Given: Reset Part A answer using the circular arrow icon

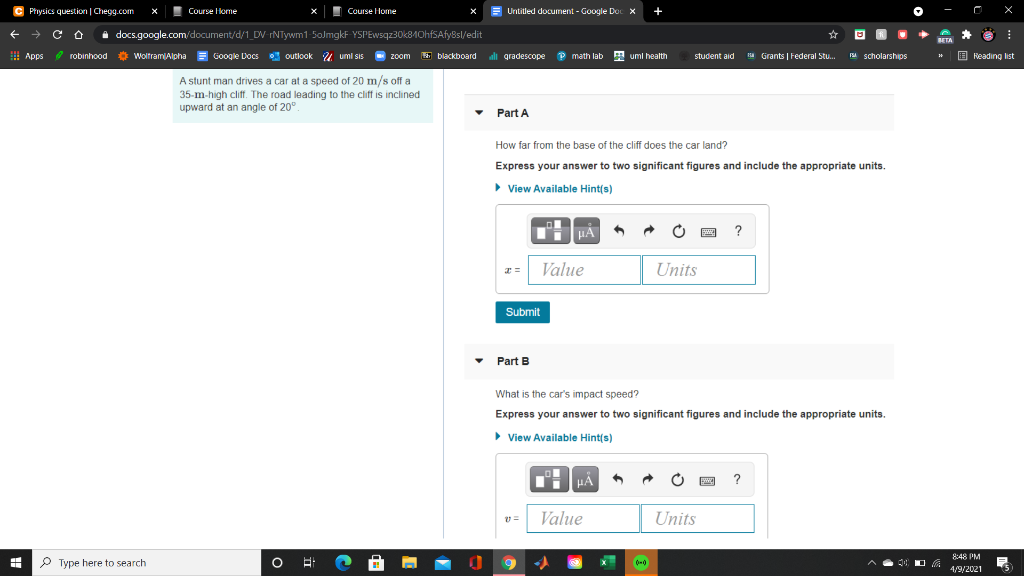Looking at the screenshot, I should [x=678, y=230].
